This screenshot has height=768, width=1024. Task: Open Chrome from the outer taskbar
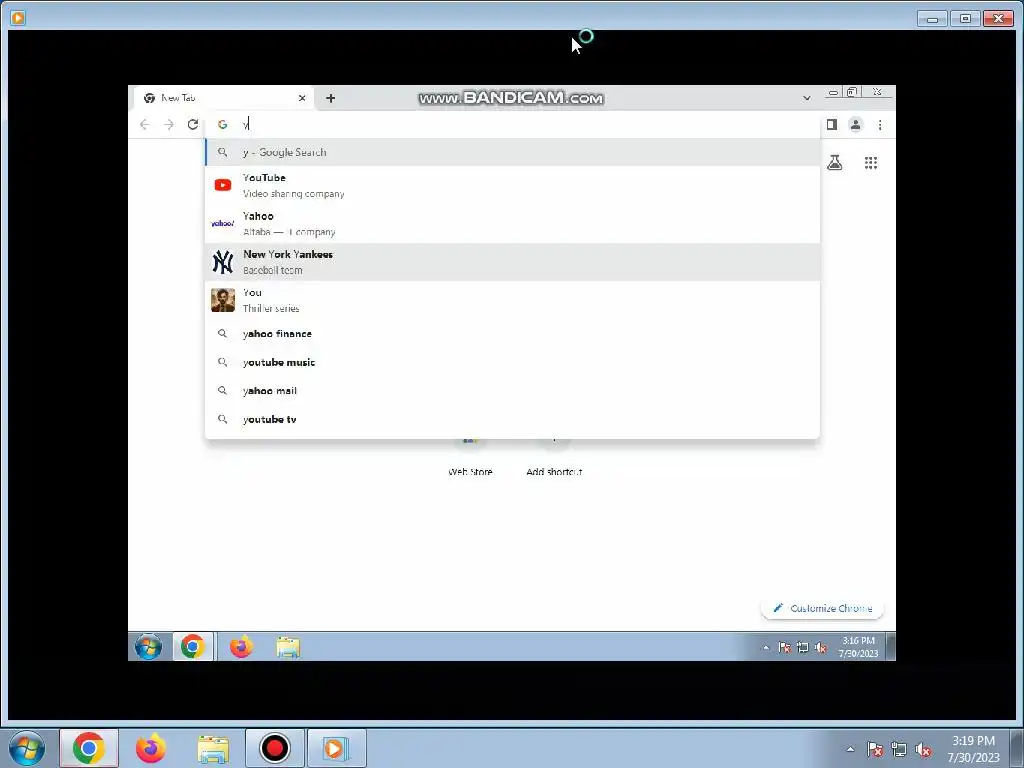89,748
